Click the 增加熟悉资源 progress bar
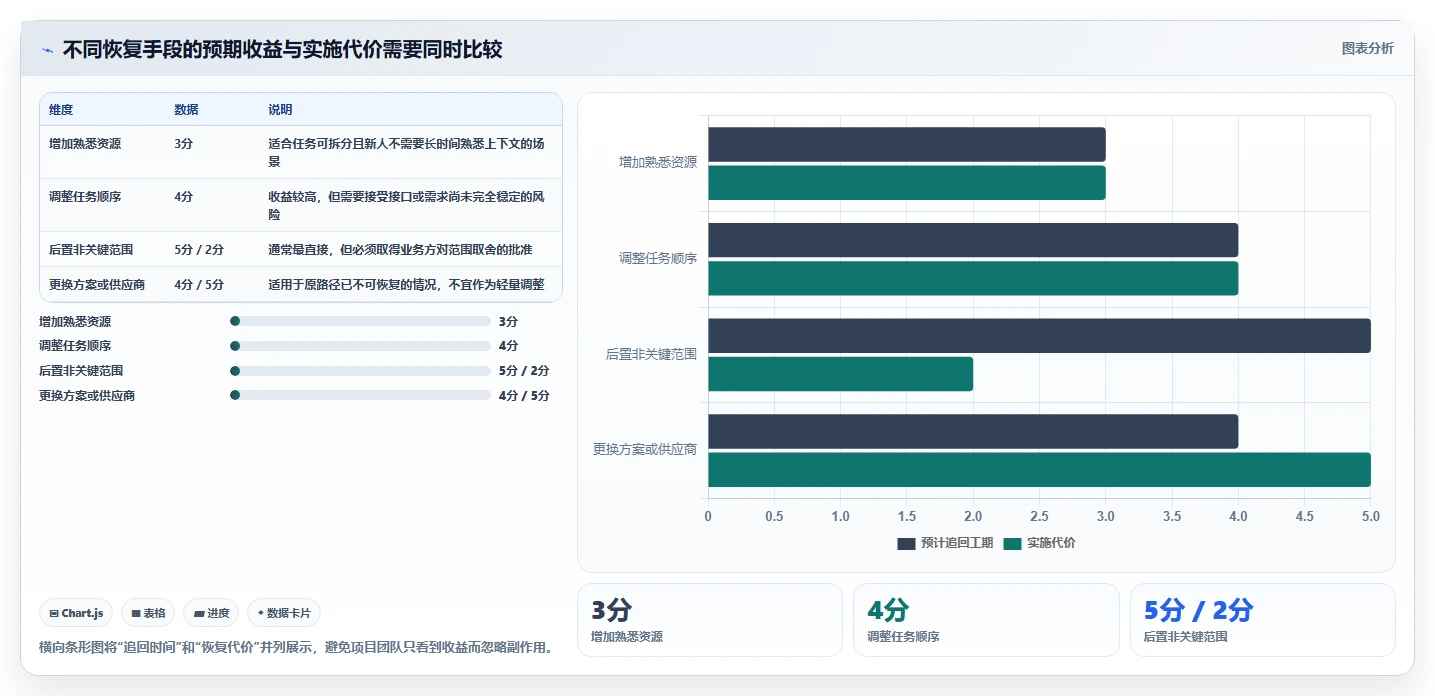Image resolution: width=1435 pixels, height=696 pixels. pyautogui.click(x=360, y=321)
